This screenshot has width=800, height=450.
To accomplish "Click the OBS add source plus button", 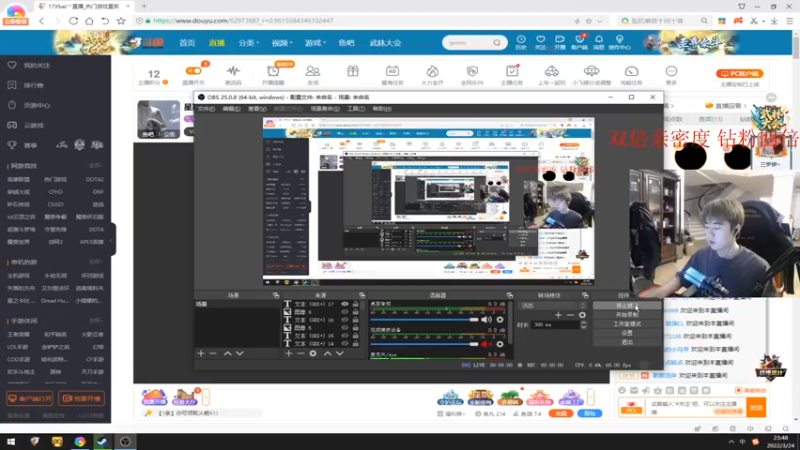I will [x=289, y=353].
